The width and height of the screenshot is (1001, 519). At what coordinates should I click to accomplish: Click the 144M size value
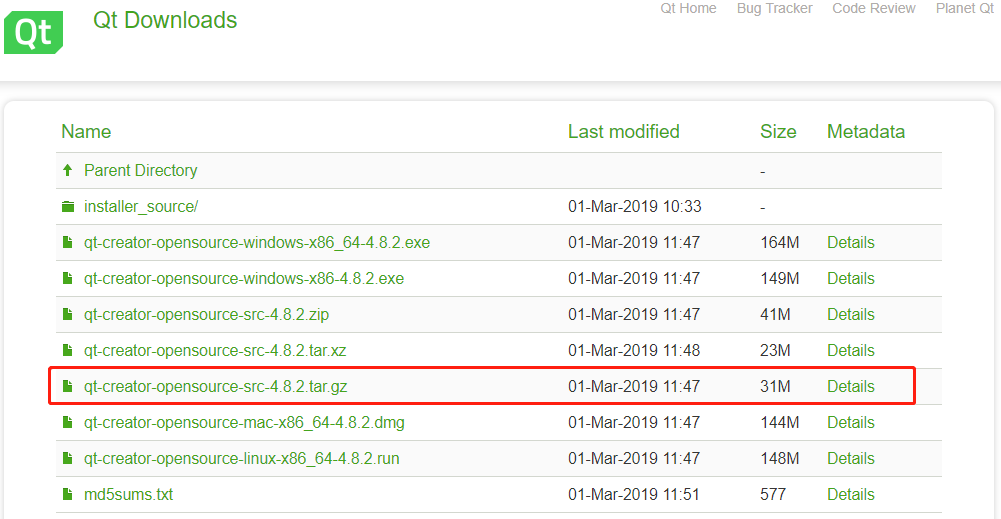point(779,423)
